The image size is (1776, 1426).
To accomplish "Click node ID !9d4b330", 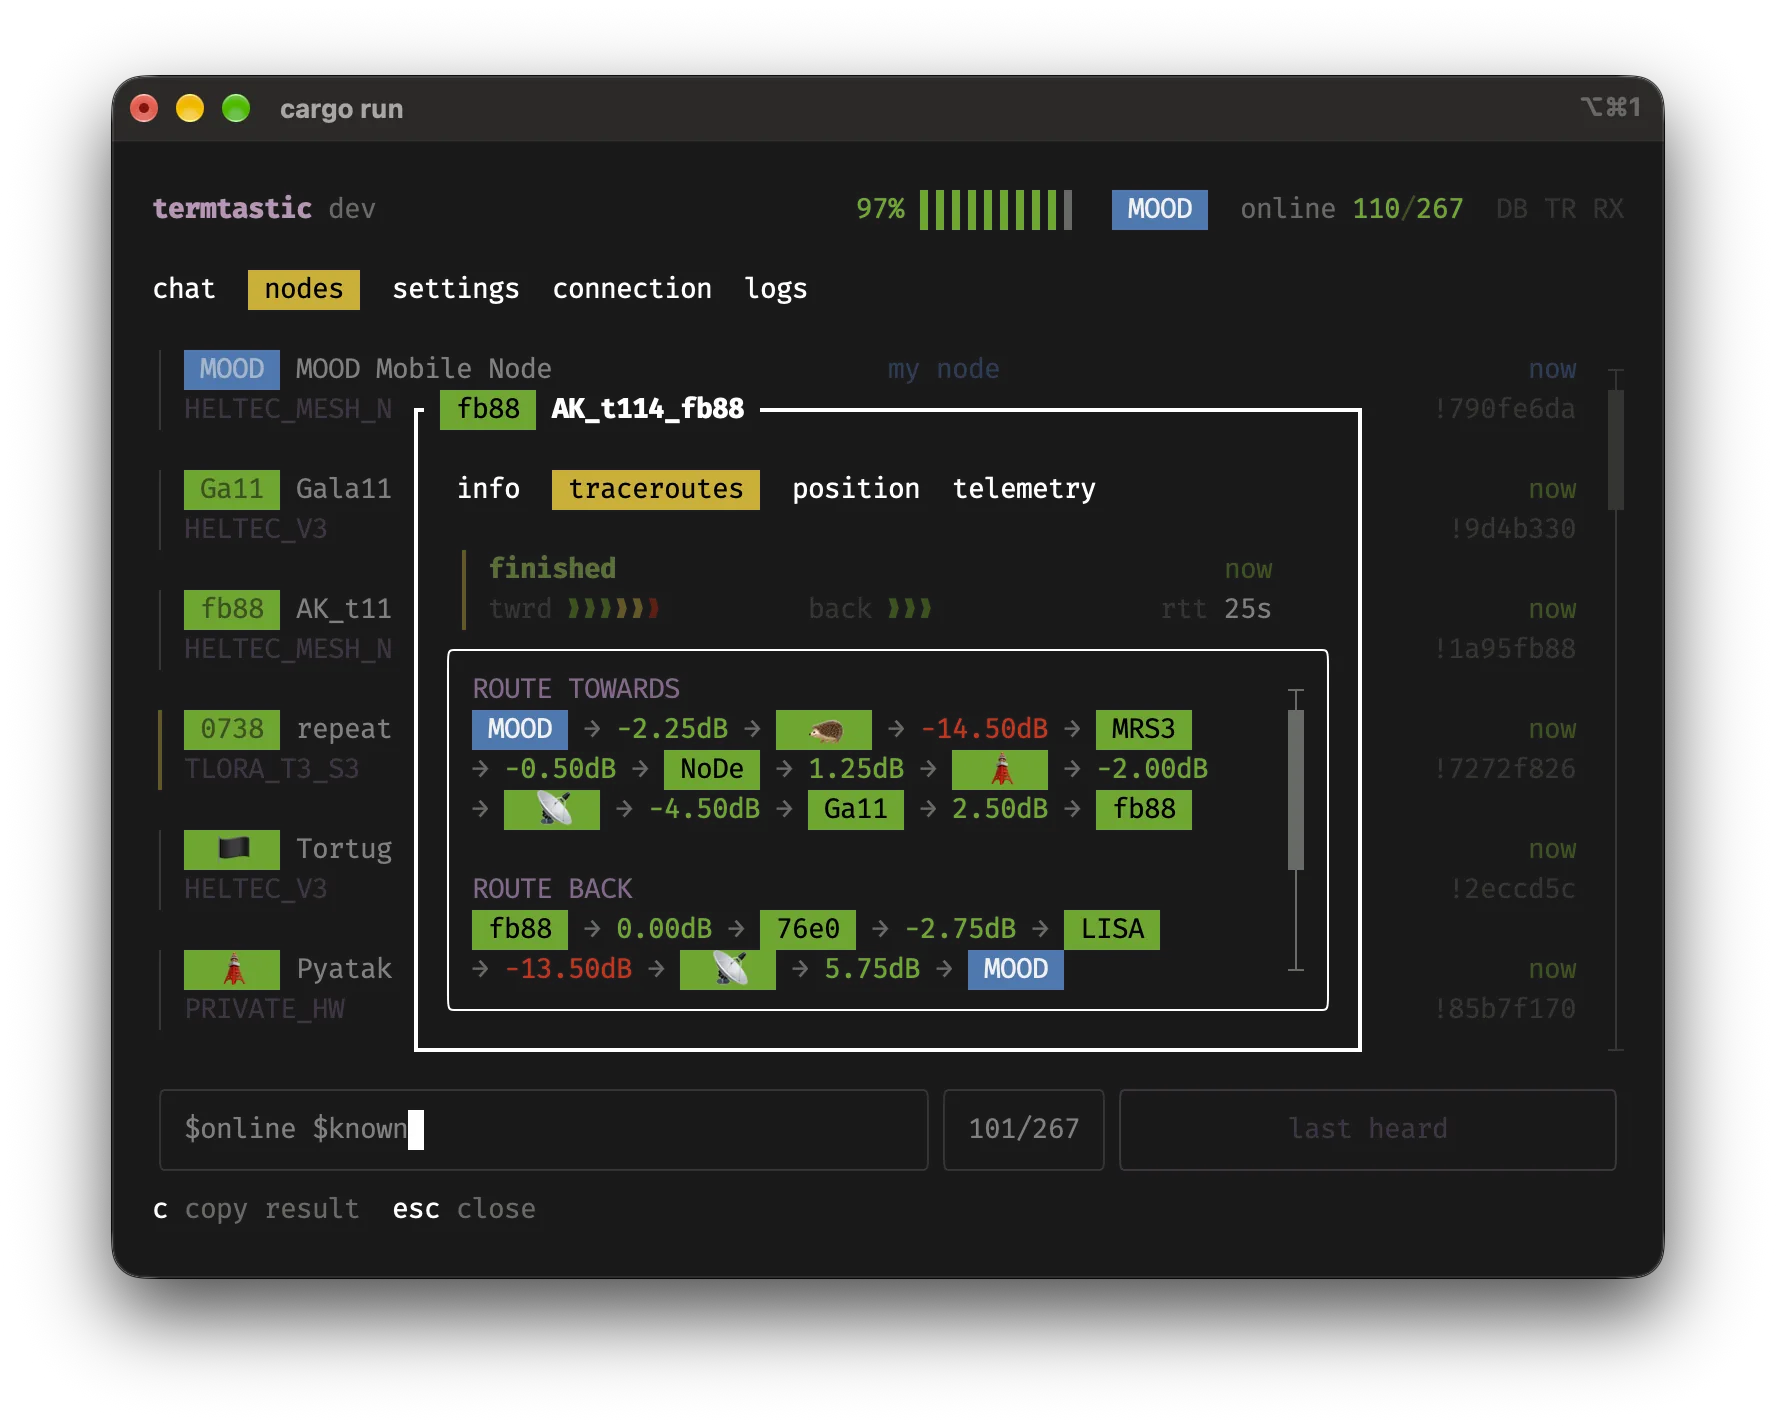I will [1512, 529].
